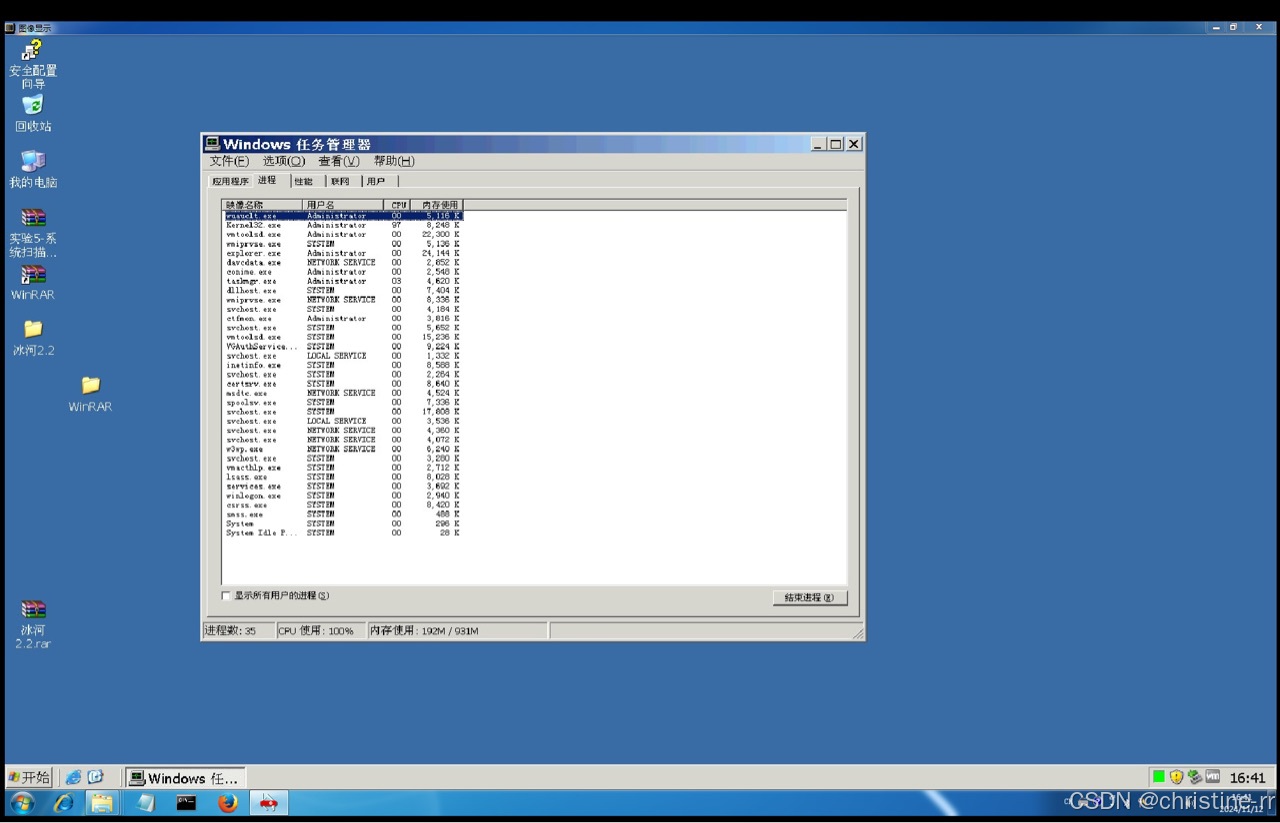The image size is (1280, 823).
Task: Select the 进程 tab
Action: click(x=268, y=180)
